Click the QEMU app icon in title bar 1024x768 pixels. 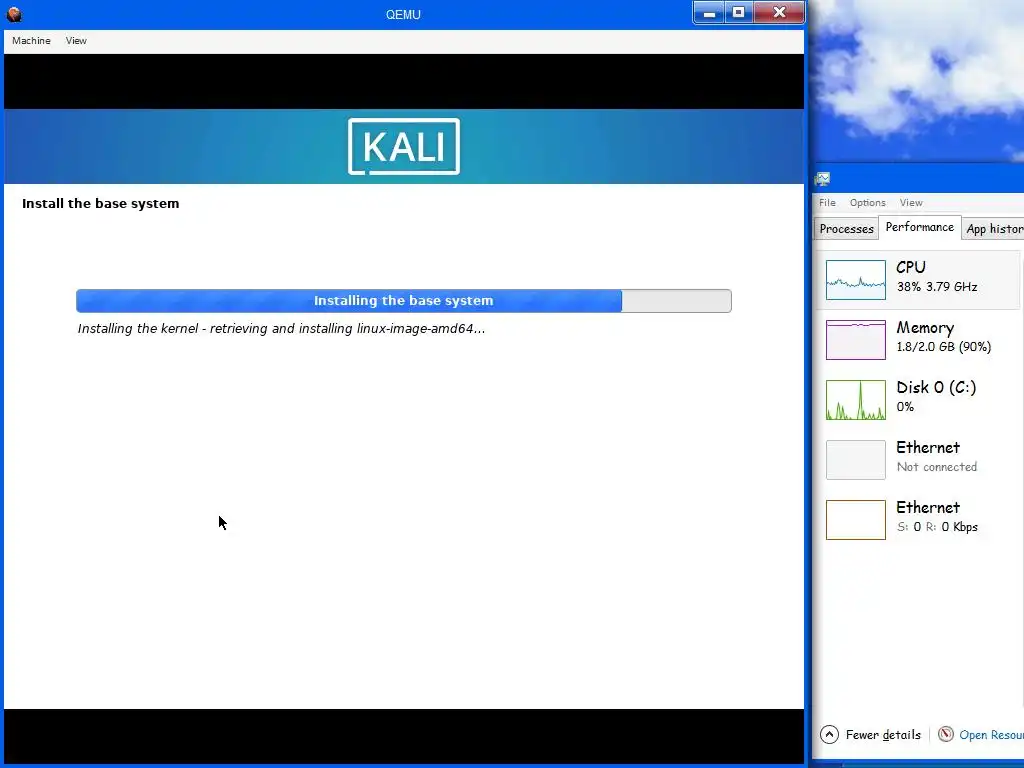point(14,14)
